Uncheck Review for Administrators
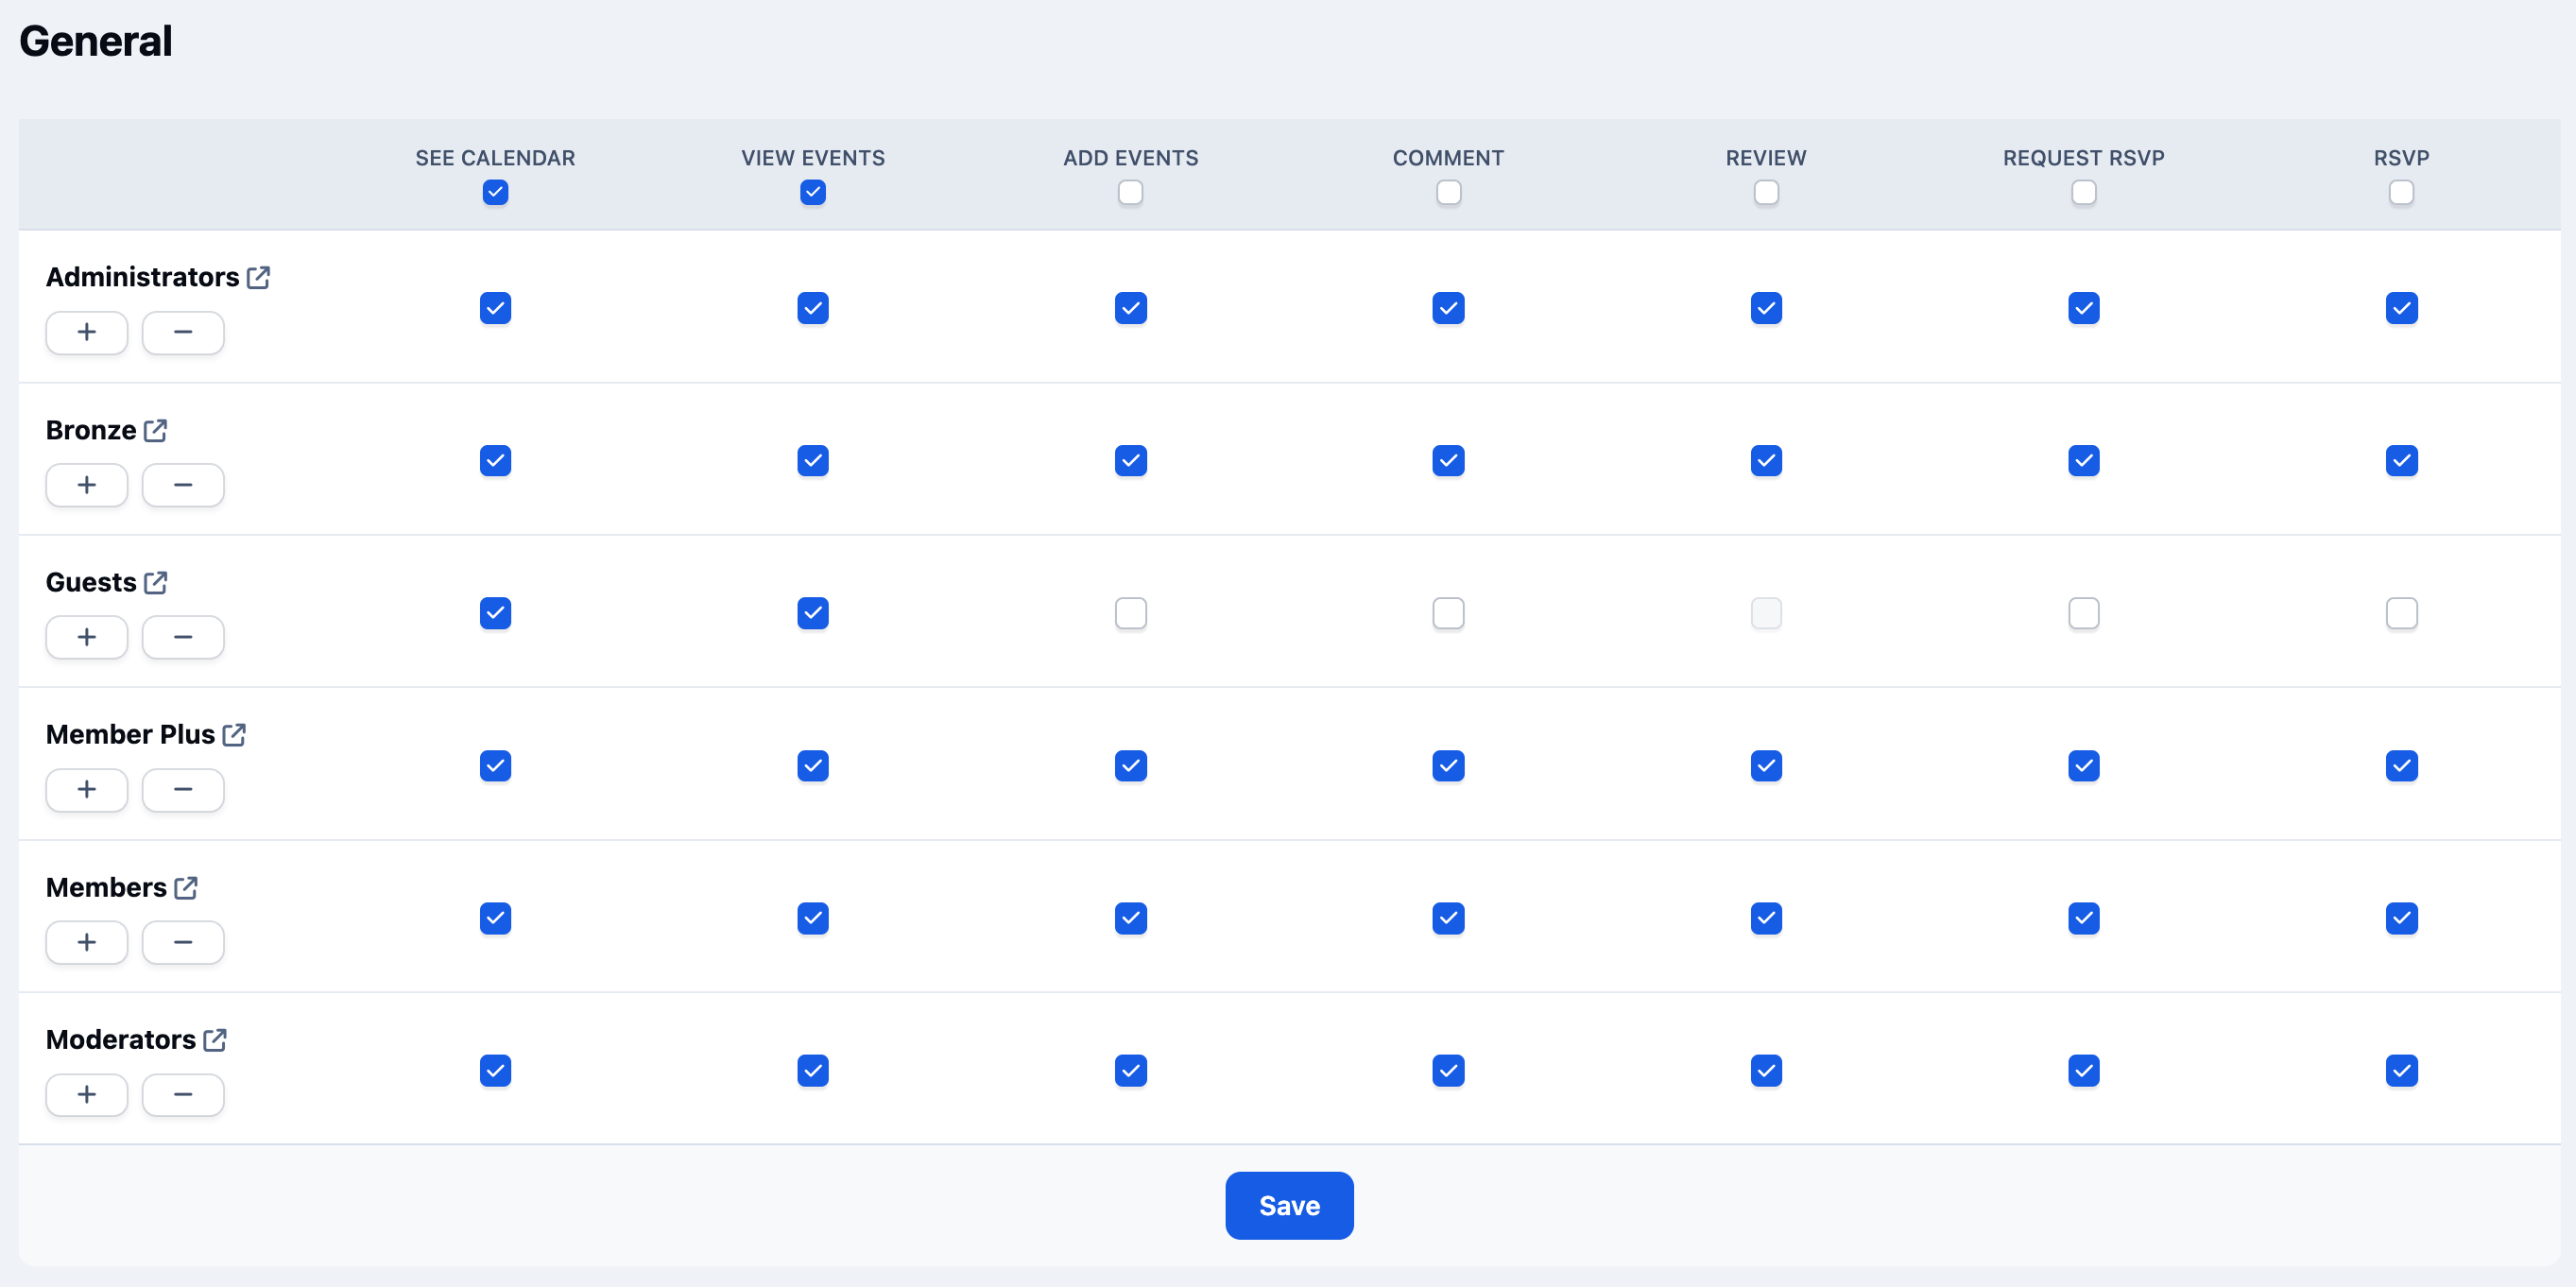Image resolution: width=2576 pixels, height=1287 pixels. coord(1766,308)
